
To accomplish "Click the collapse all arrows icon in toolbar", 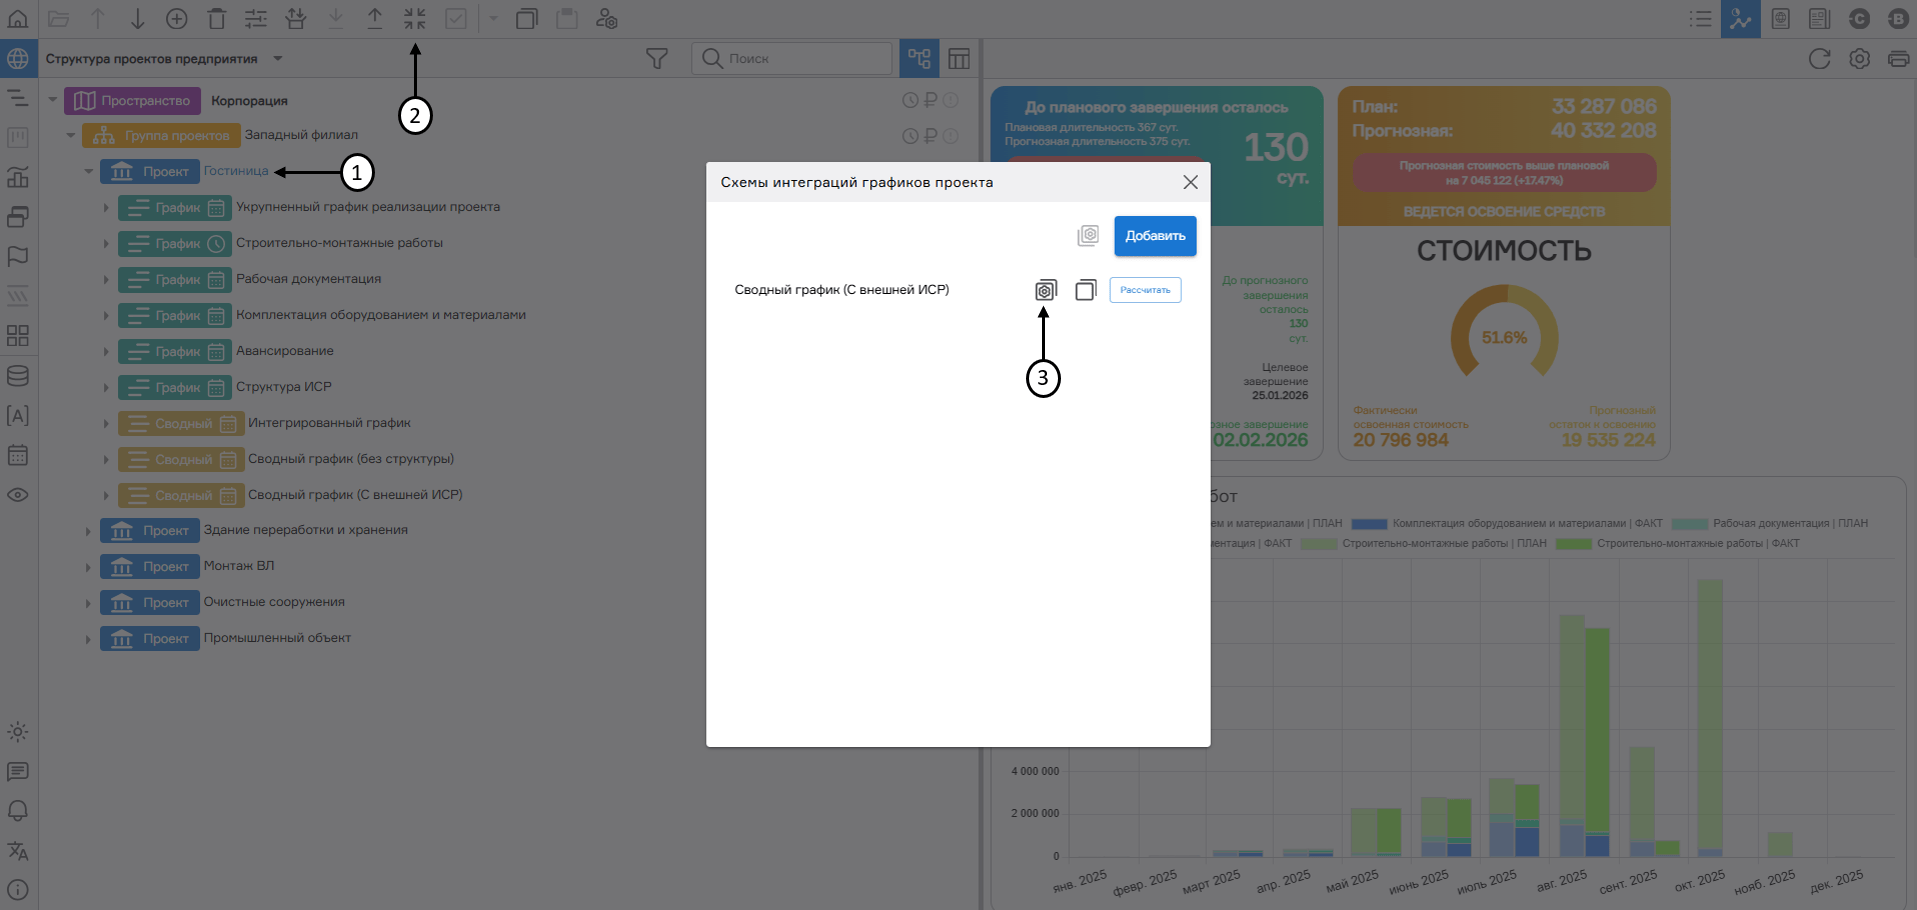I will tap(415, 18).
